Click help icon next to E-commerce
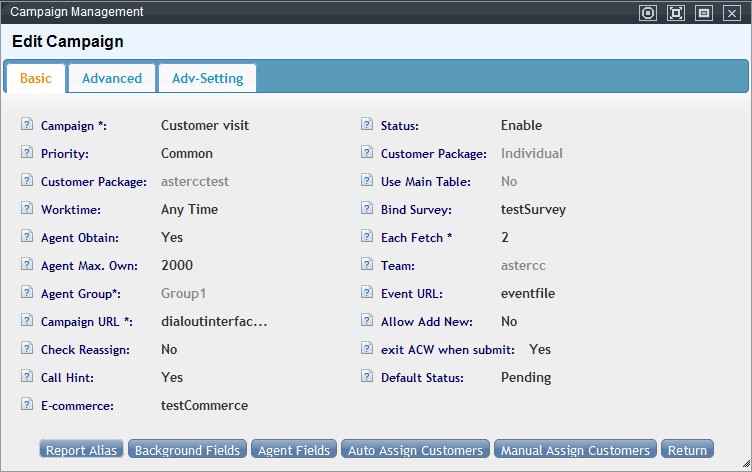752x472 pixels. click(x=26, y=406)
